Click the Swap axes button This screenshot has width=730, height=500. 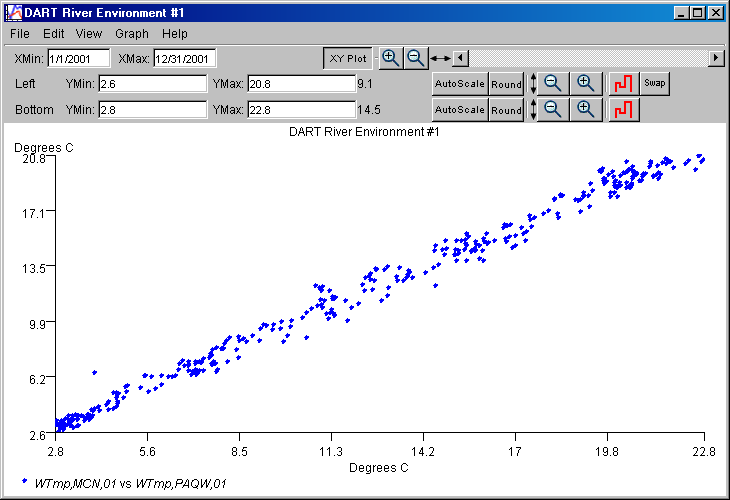[655, 83]
